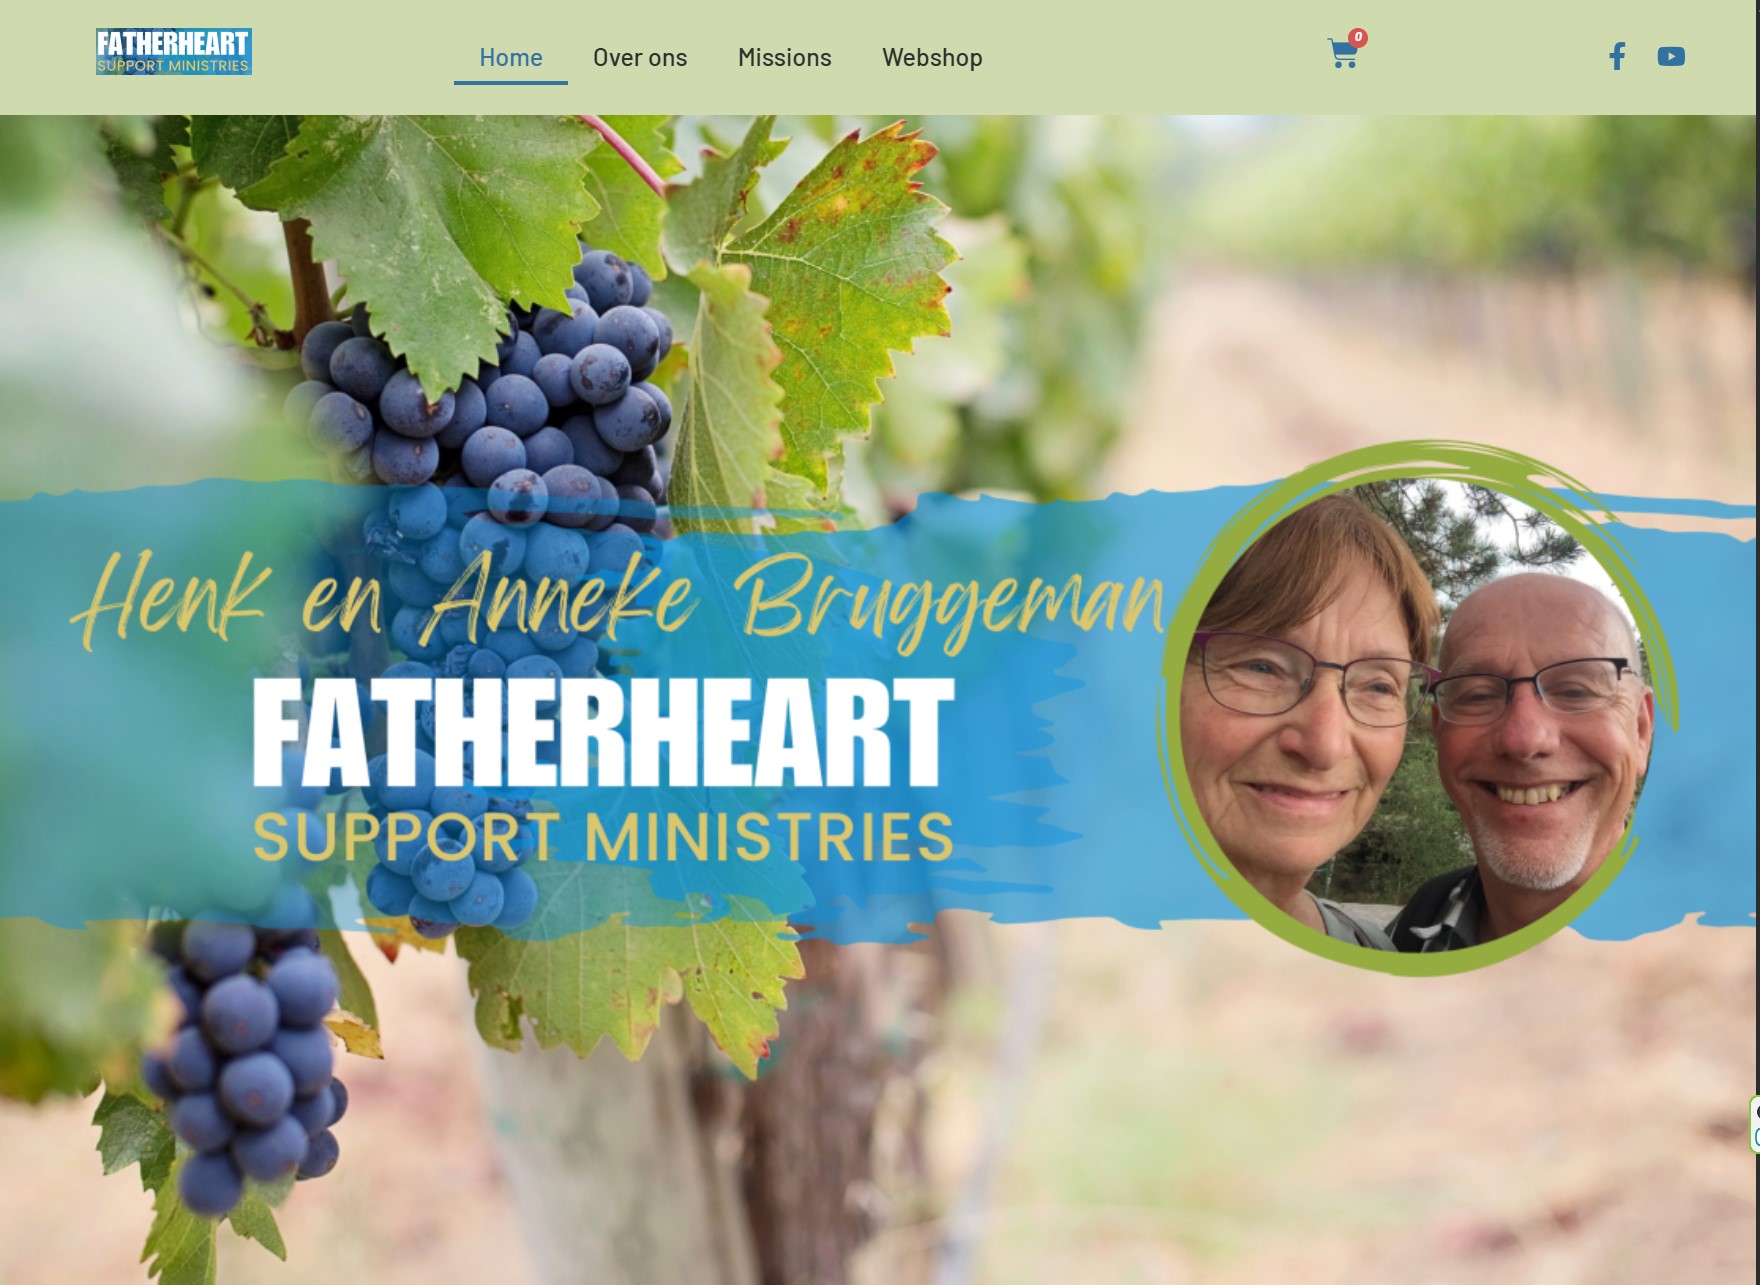Go to the Home menu item
Image resolution: width=1760 pixels, height=1285 pixels.
[x=511, y=57]
